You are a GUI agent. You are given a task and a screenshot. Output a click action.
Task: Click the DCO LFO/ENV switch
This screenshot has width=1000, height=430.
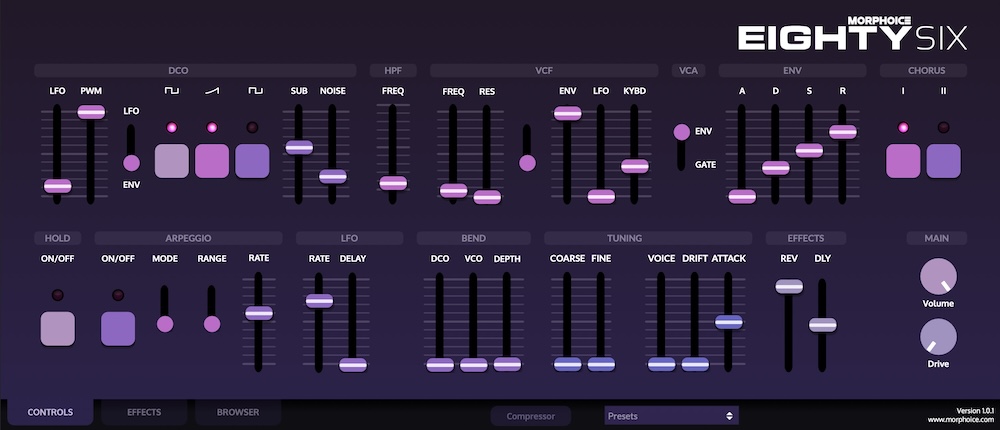(x=131, y=163)
